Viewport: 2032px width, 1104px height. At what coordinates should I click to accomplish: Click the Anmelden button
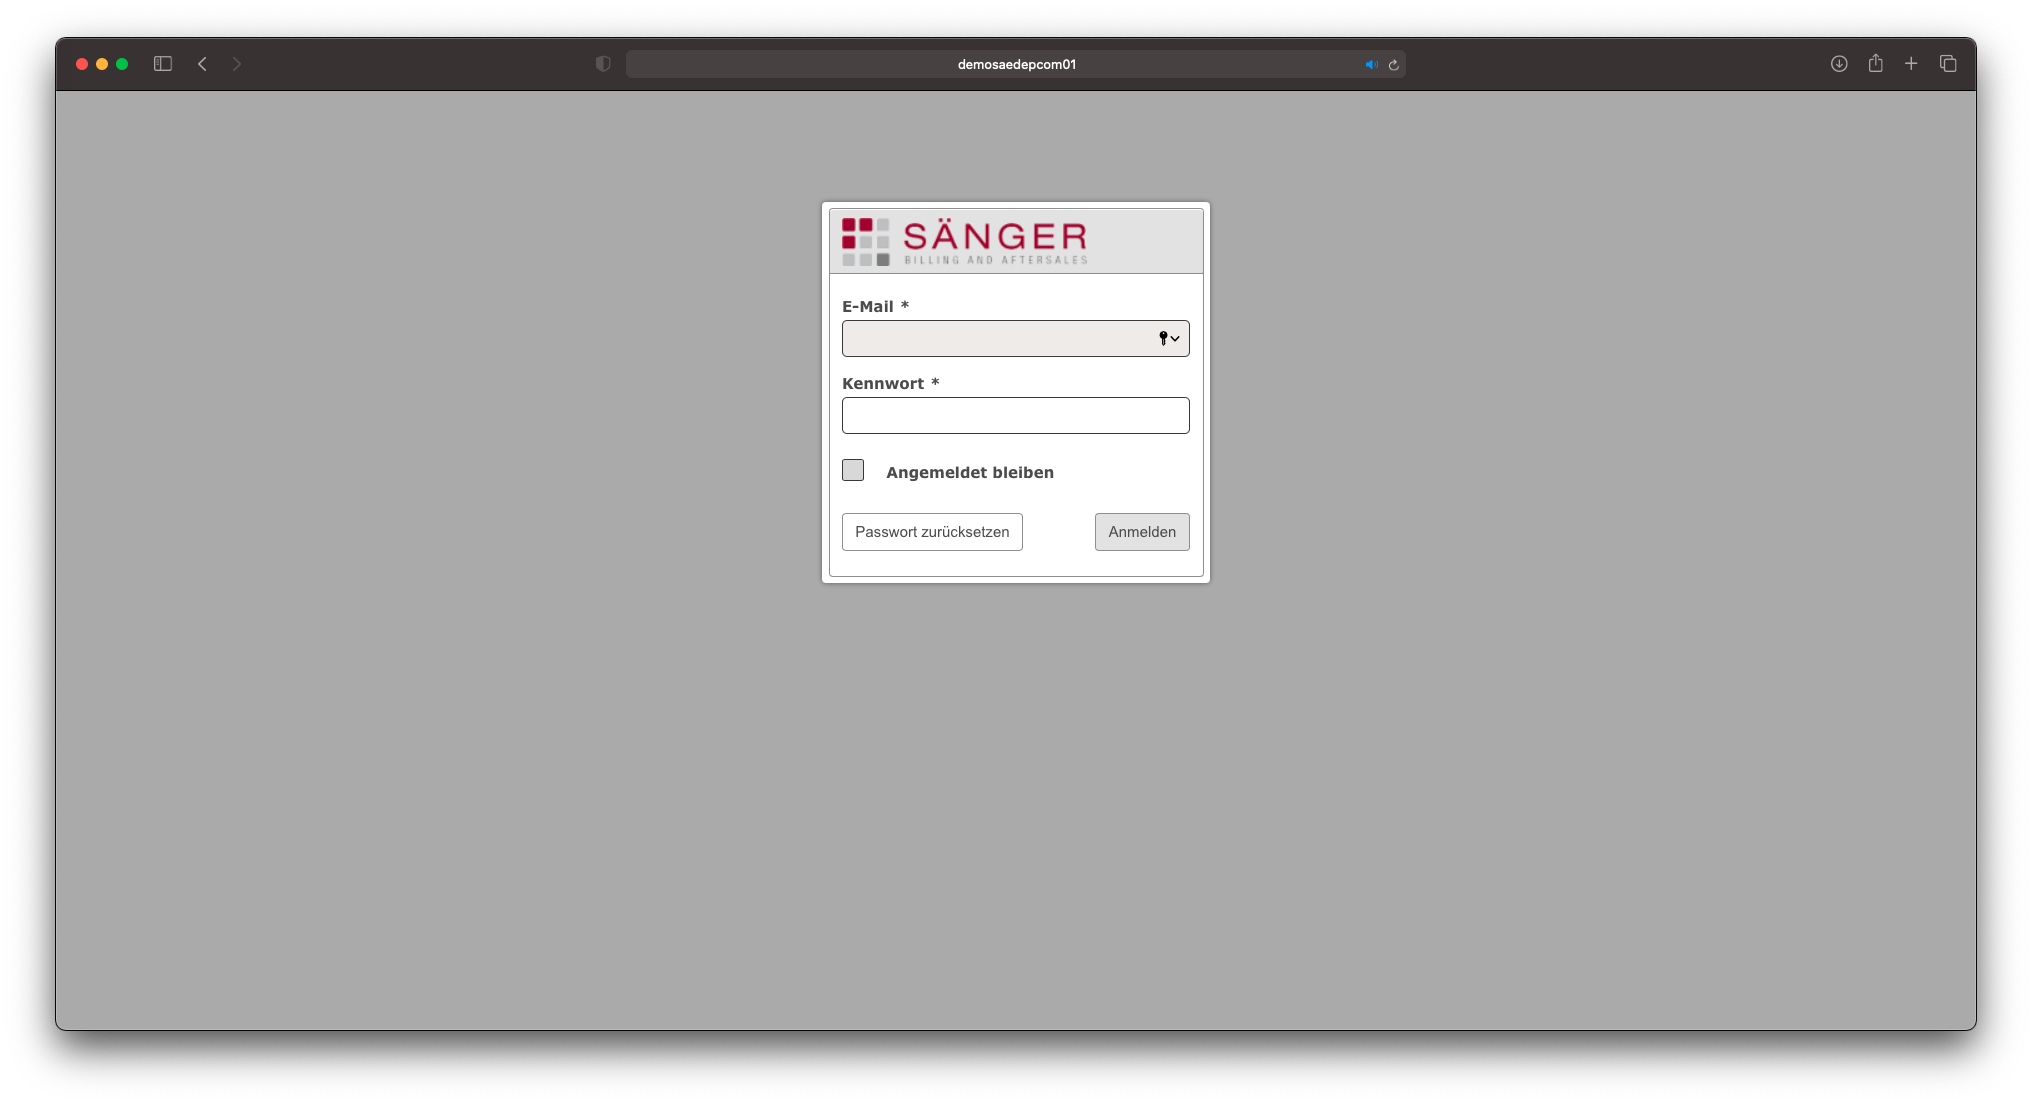point(1142,532)
